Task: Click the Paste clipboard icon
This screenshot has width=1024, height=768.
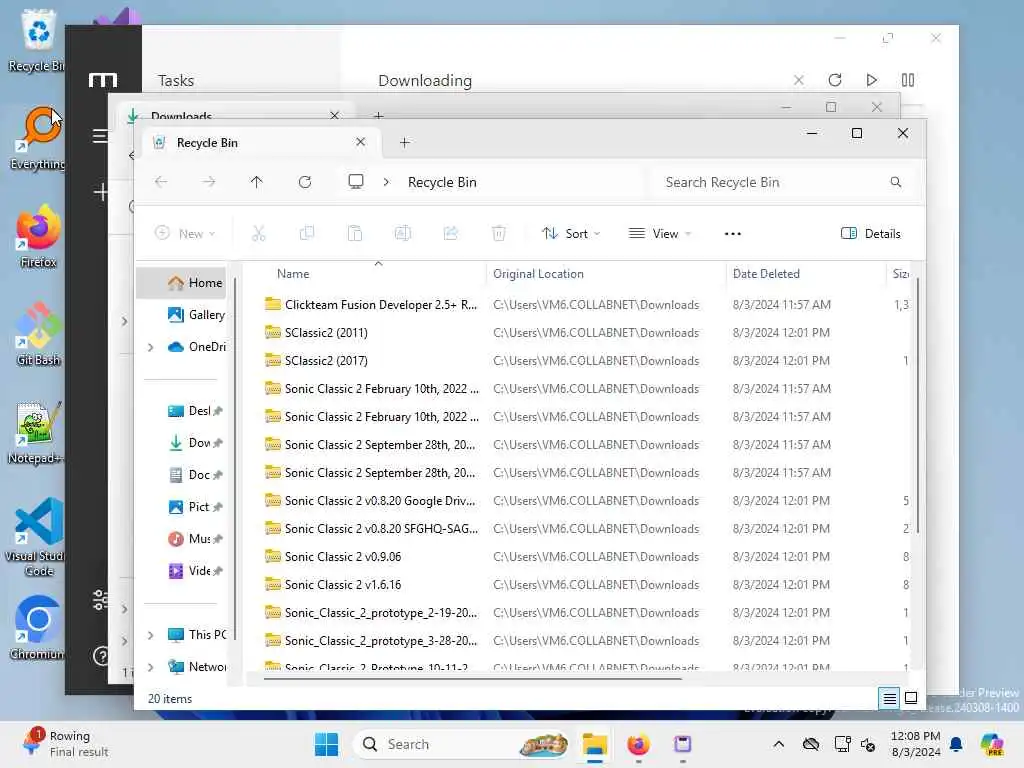Action: click(355, 233)
